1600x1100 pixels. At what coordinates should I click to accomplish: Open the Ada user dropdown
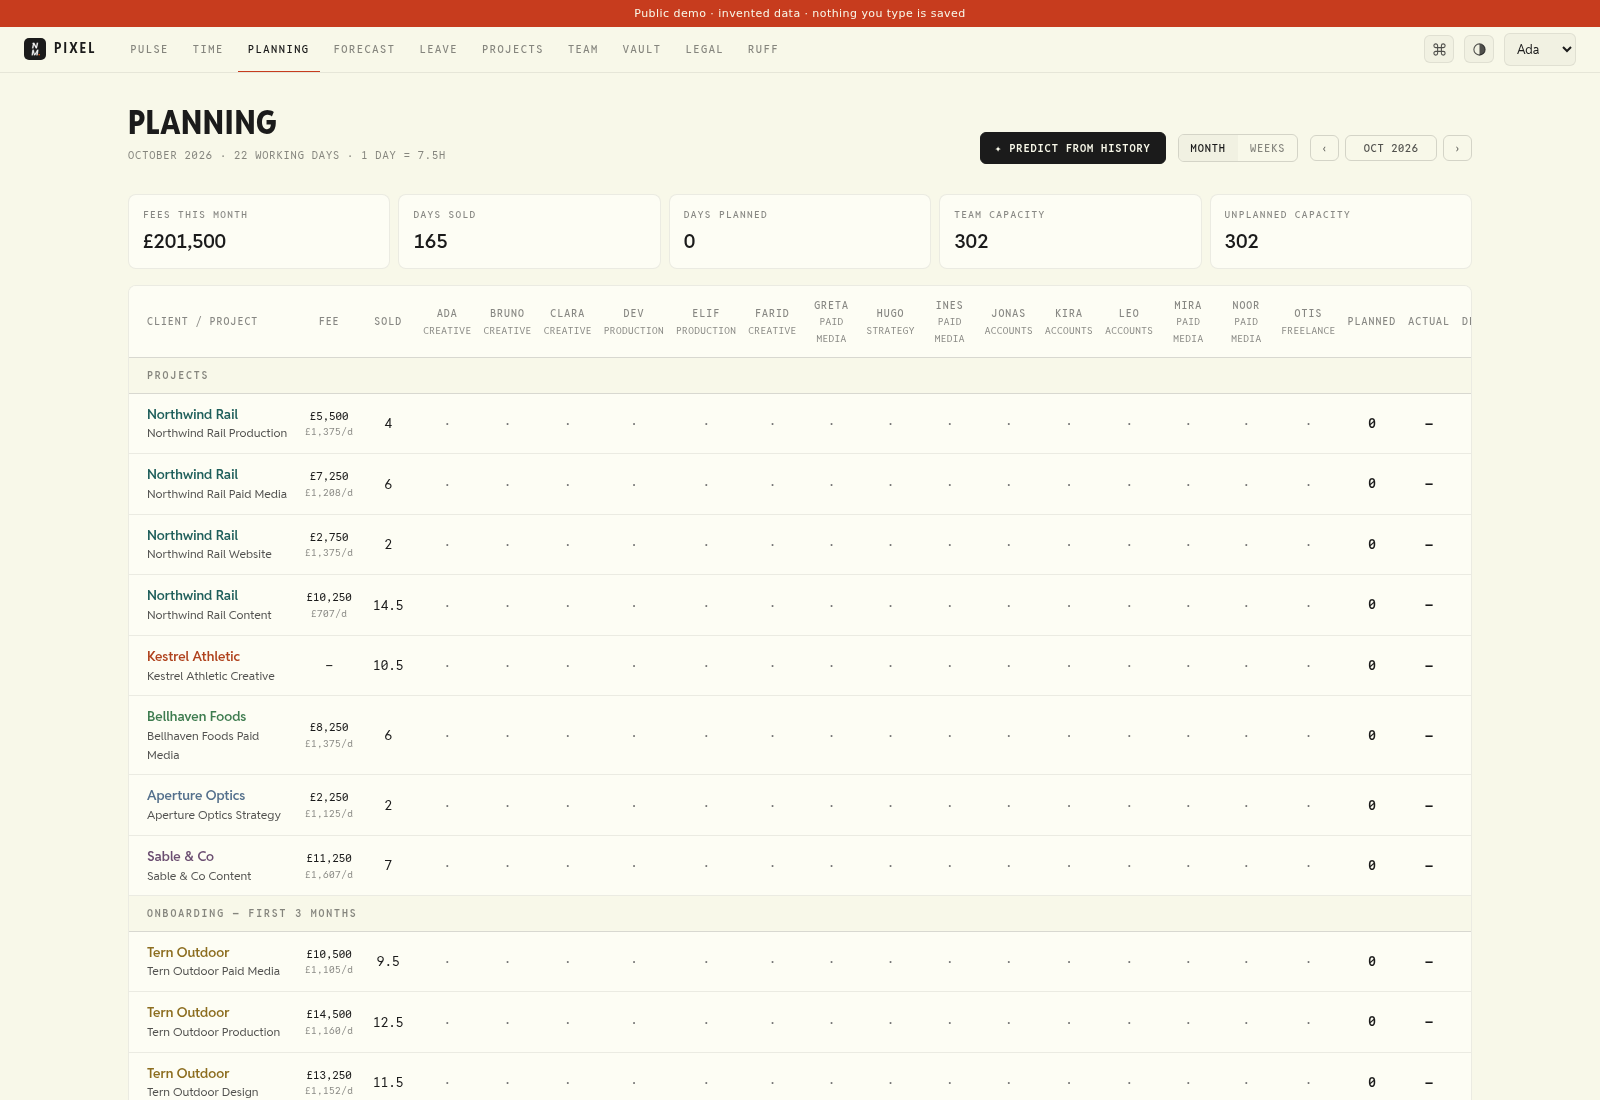[1540, 49]
